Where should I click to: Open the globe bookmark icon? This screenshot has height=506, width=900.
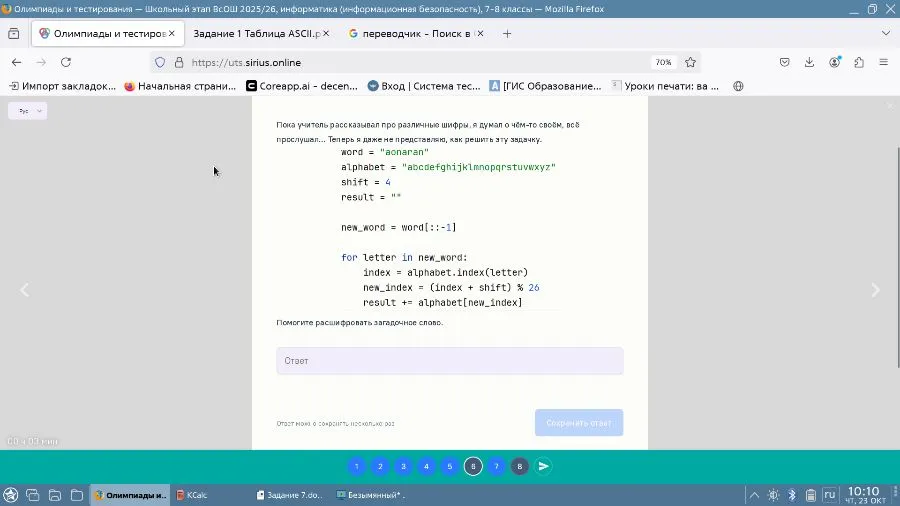pyautogui.click(x=738, y=86)
